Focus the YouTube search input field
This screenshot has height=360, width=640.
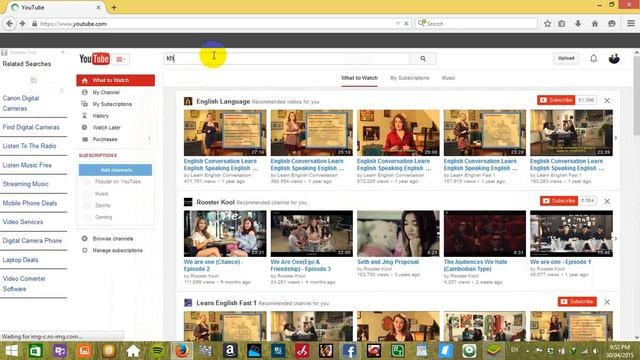point(287,59)
